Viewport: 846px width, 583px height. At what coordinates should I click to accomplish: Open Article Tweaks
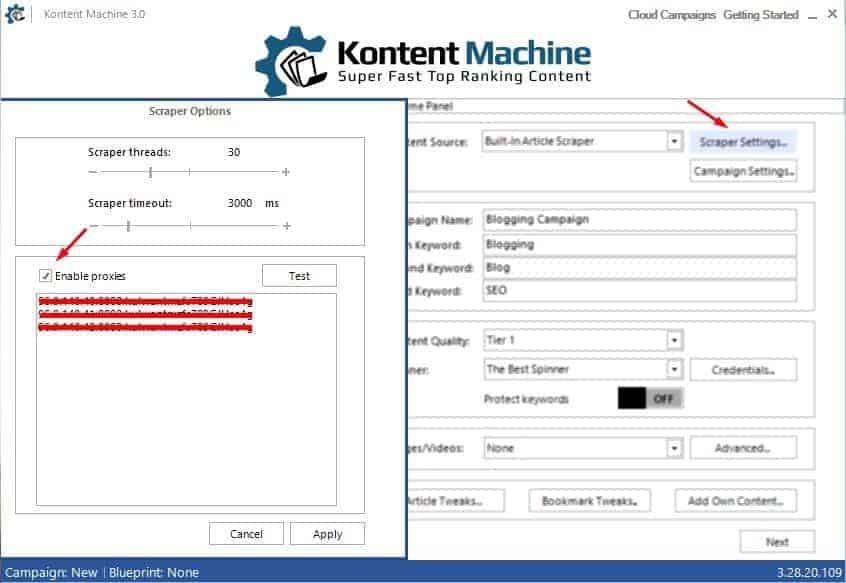456,501
